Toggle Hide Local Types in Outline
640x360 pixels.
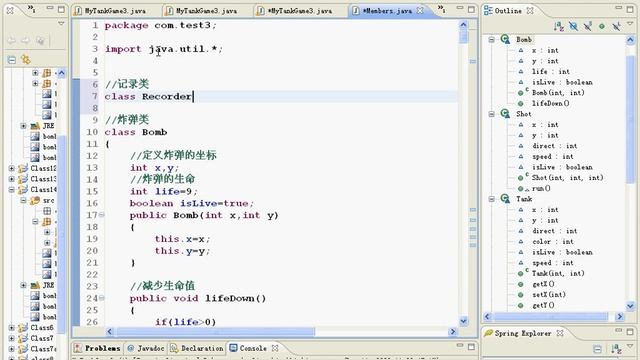point(616,27)
